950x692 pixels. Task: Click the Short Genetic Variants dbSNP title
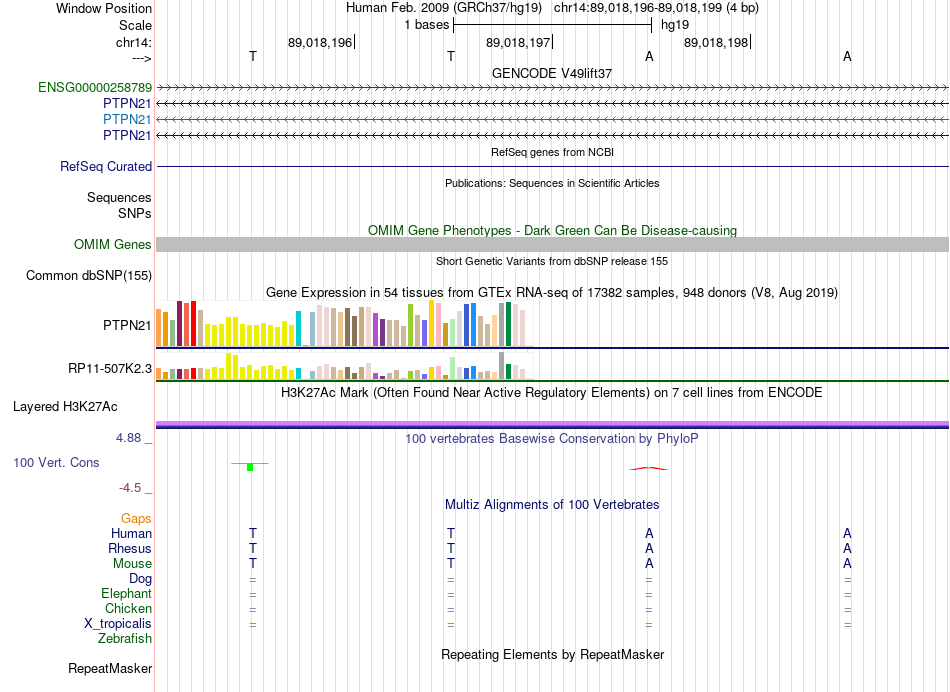[552, 261]
